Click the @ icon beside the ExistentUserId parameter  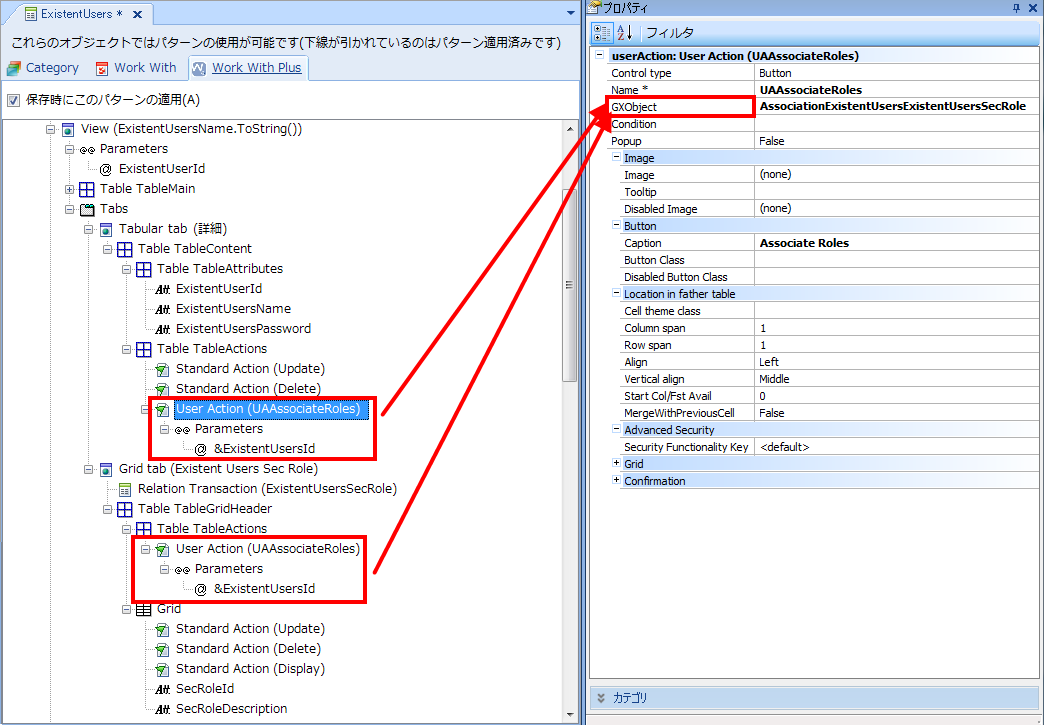(105, 169)
